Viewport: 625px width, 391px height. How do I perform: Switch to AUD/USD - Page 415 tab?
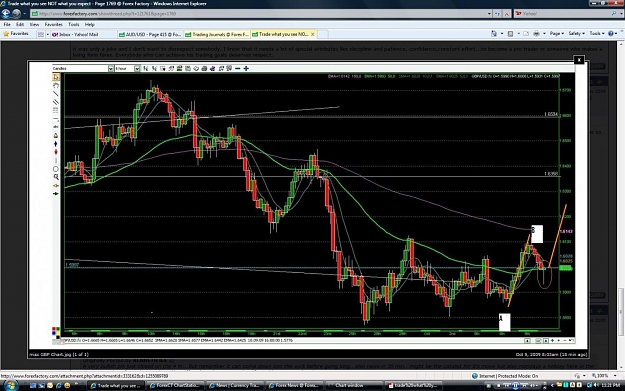150,34
